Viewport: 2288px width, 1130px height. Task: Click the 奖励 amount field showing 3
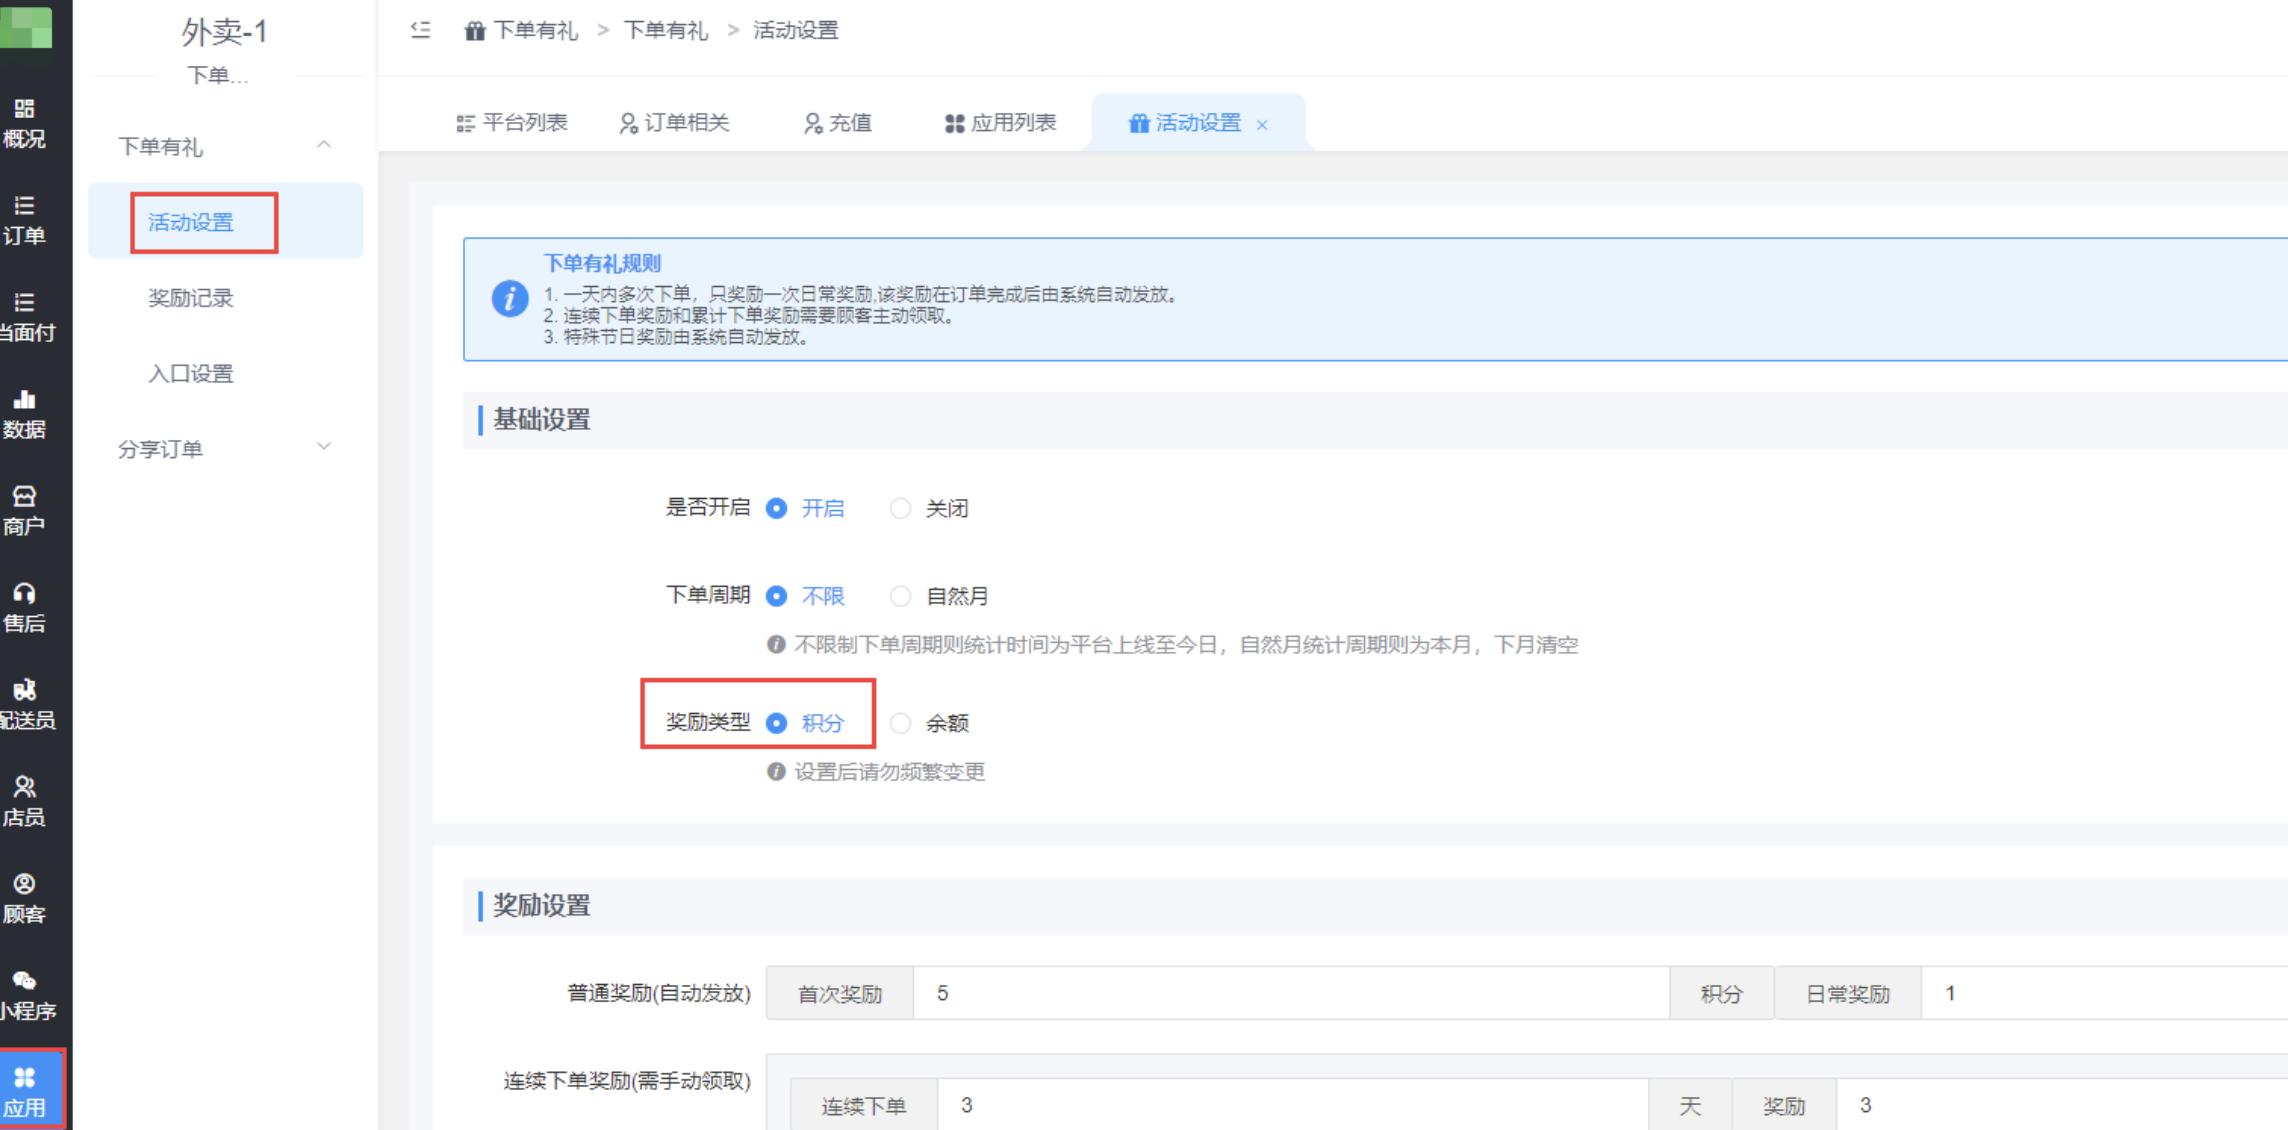click(2062, 1105)
